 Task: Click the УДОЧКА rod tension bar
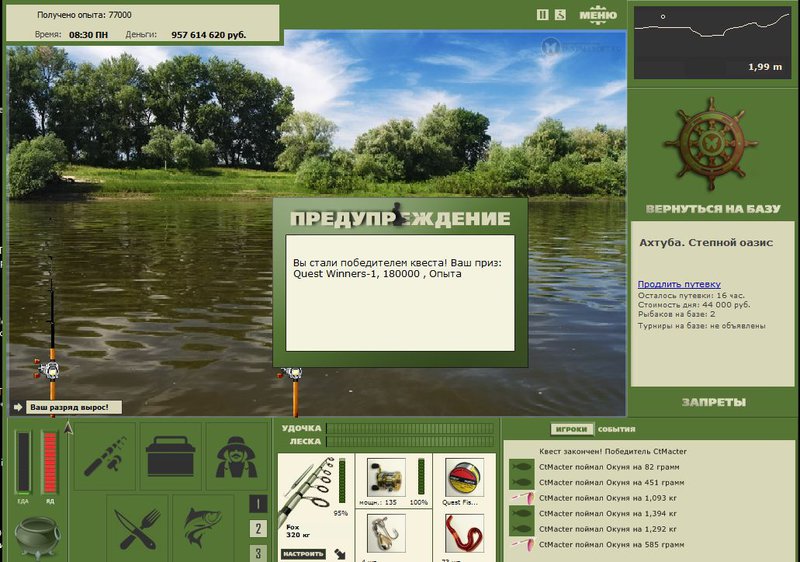point(410,428)
